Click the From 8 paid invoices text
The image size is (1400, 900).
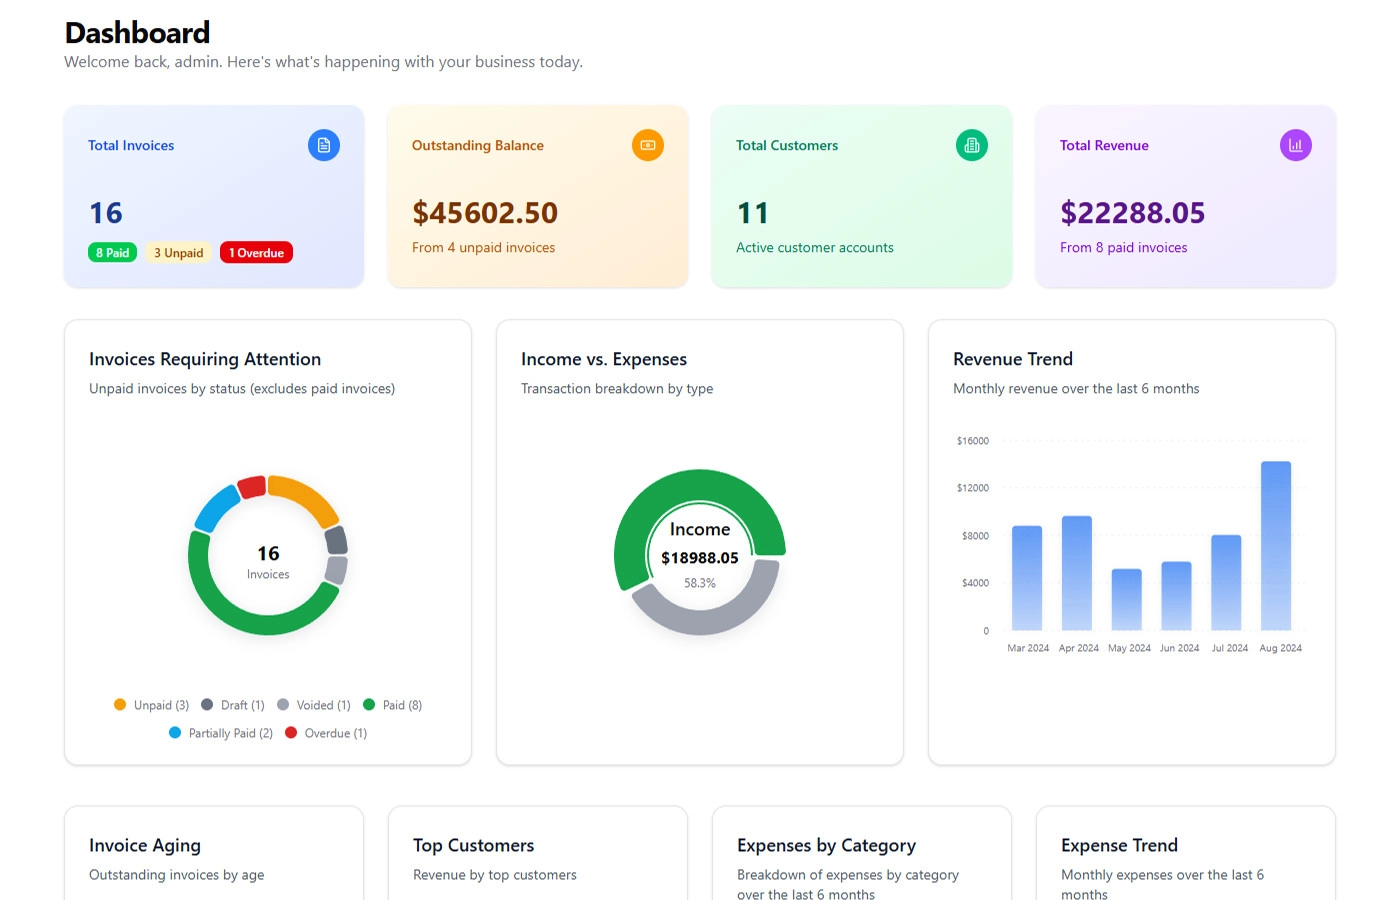1123,247
